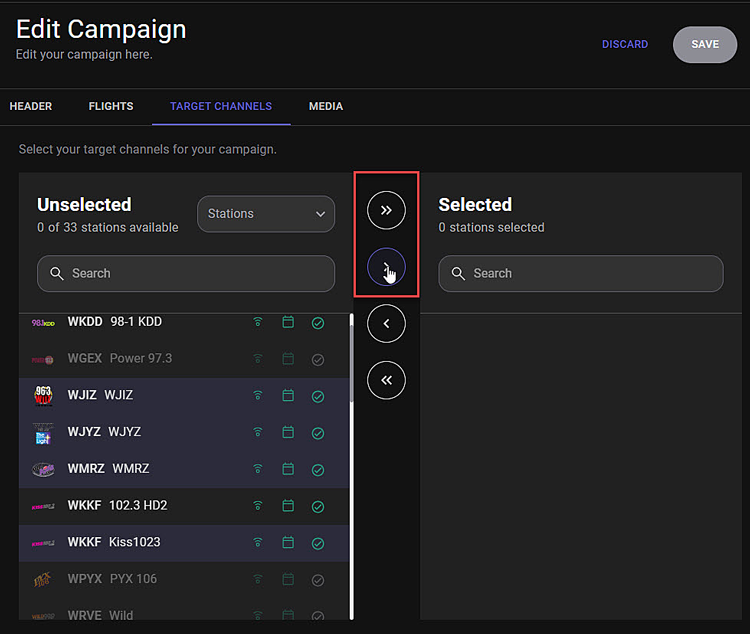
Task: Click the WGEX Power 97.3 checkmark icon
Action: point(318,360)
